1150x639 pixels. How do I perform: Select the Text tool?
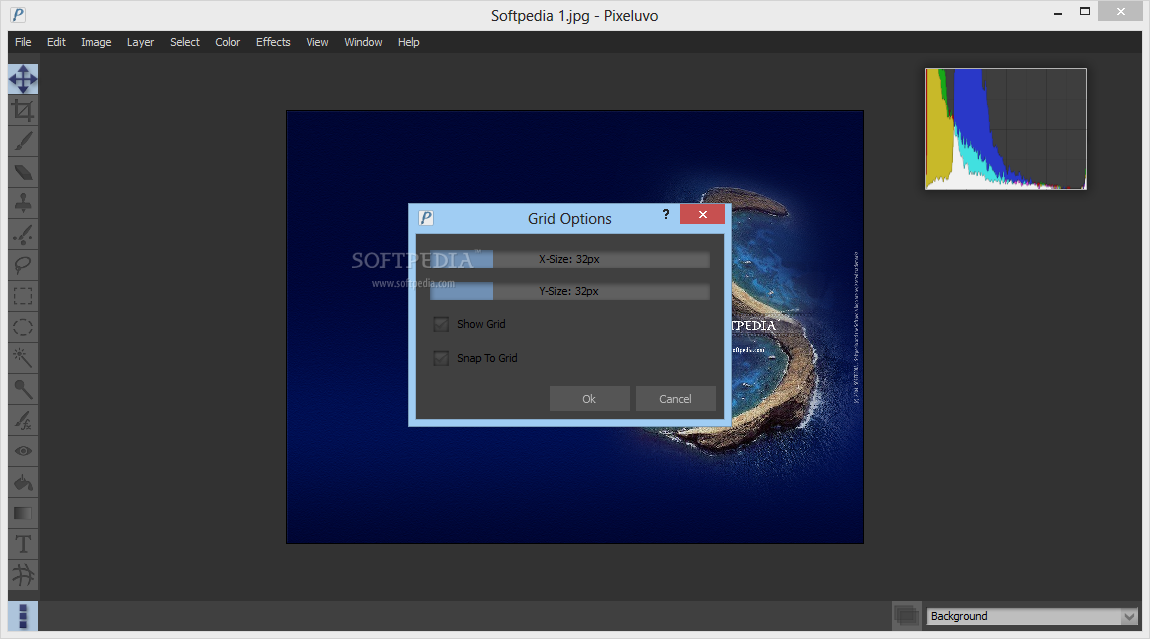[x=23, y=544]
